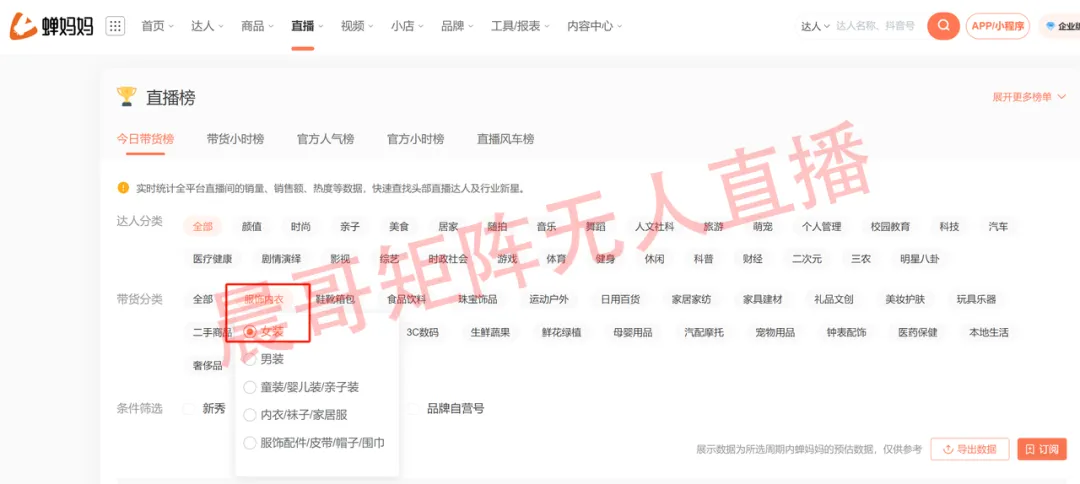Open the grid apps menu icon
Viewport: 1080px width, 484px height.
115,26
